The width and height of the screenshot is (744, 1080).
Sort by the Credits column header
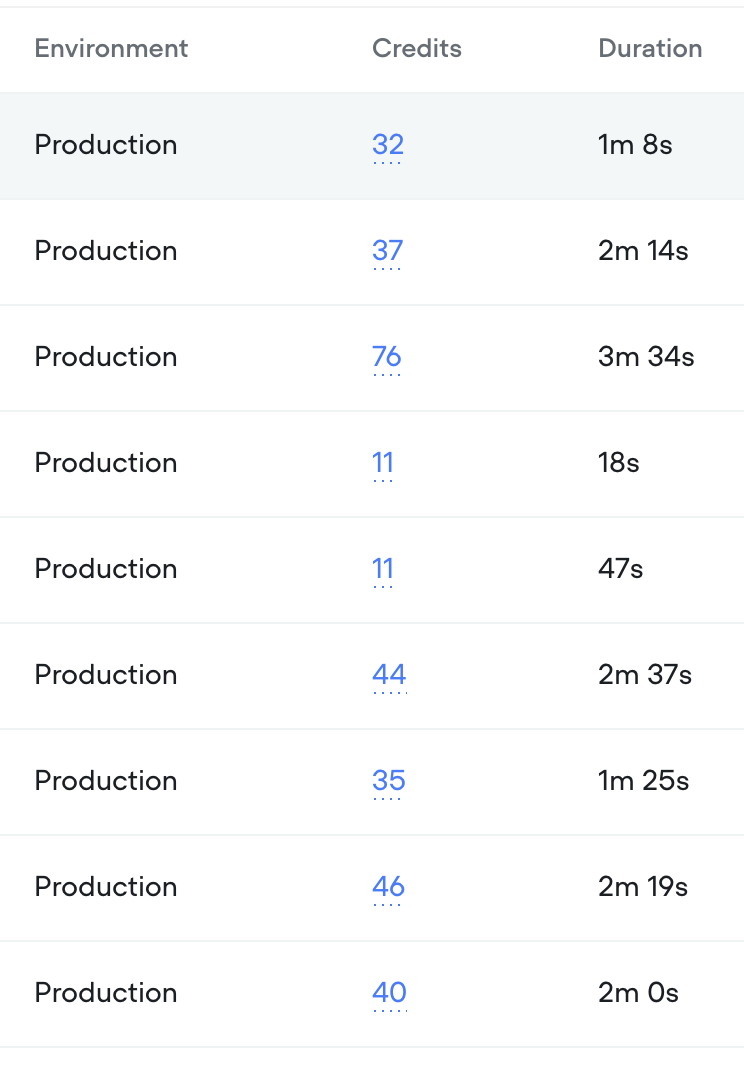click(x=416, y=48)
